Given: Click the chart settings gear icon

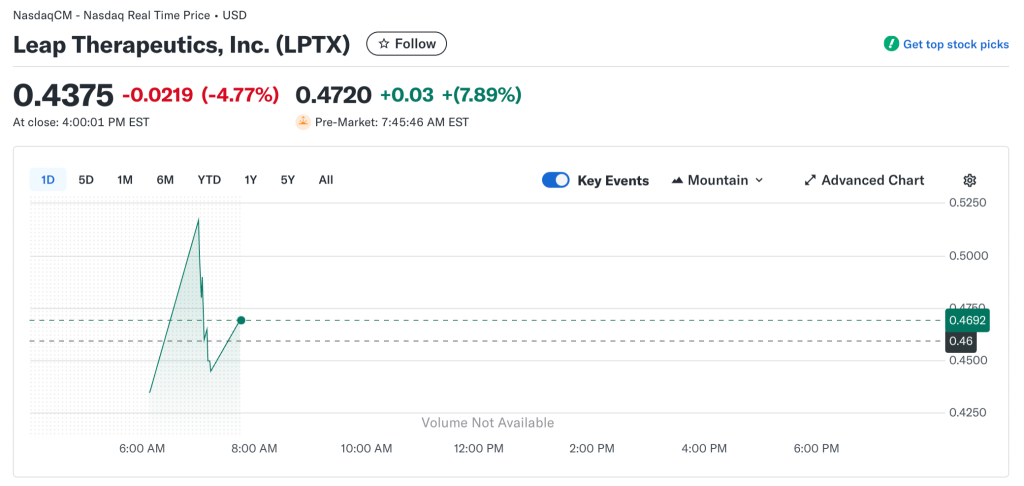Looking at the screenshot, I should tap(969, 180).
